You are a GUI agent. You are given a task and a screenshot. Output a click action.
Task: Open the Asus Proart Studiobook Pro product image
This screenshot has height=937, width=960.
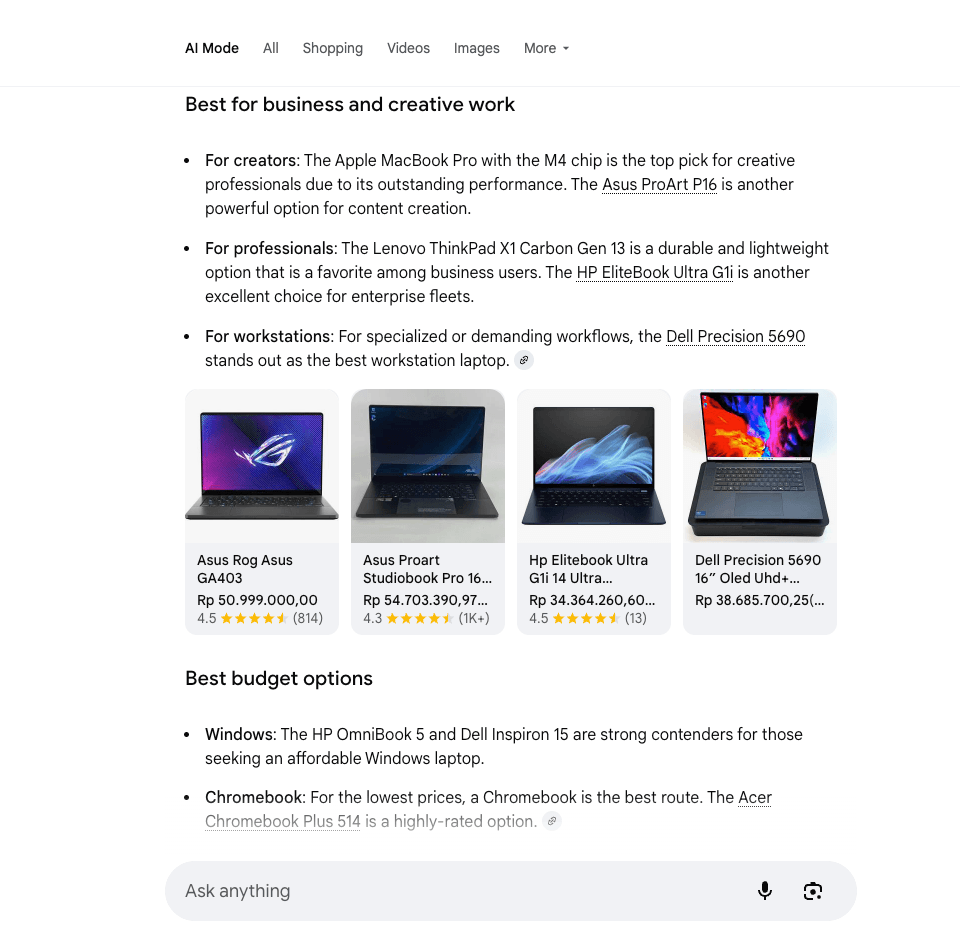click(x=428, y=466)
